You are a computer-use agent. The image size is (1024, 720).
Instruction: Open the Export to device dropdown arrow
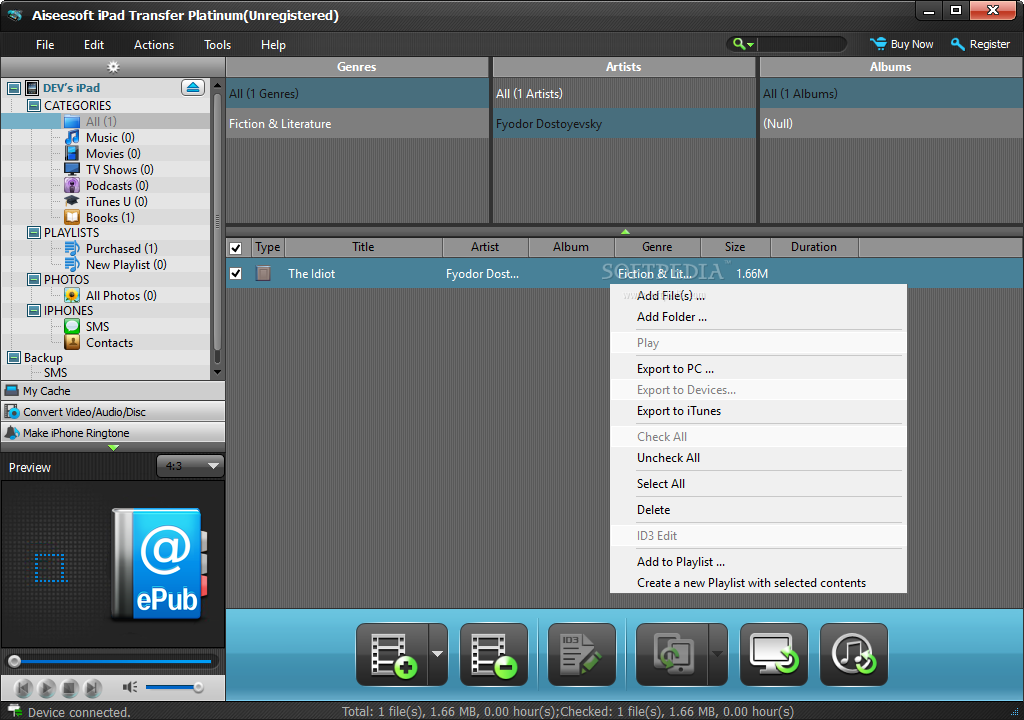[718, 655]
